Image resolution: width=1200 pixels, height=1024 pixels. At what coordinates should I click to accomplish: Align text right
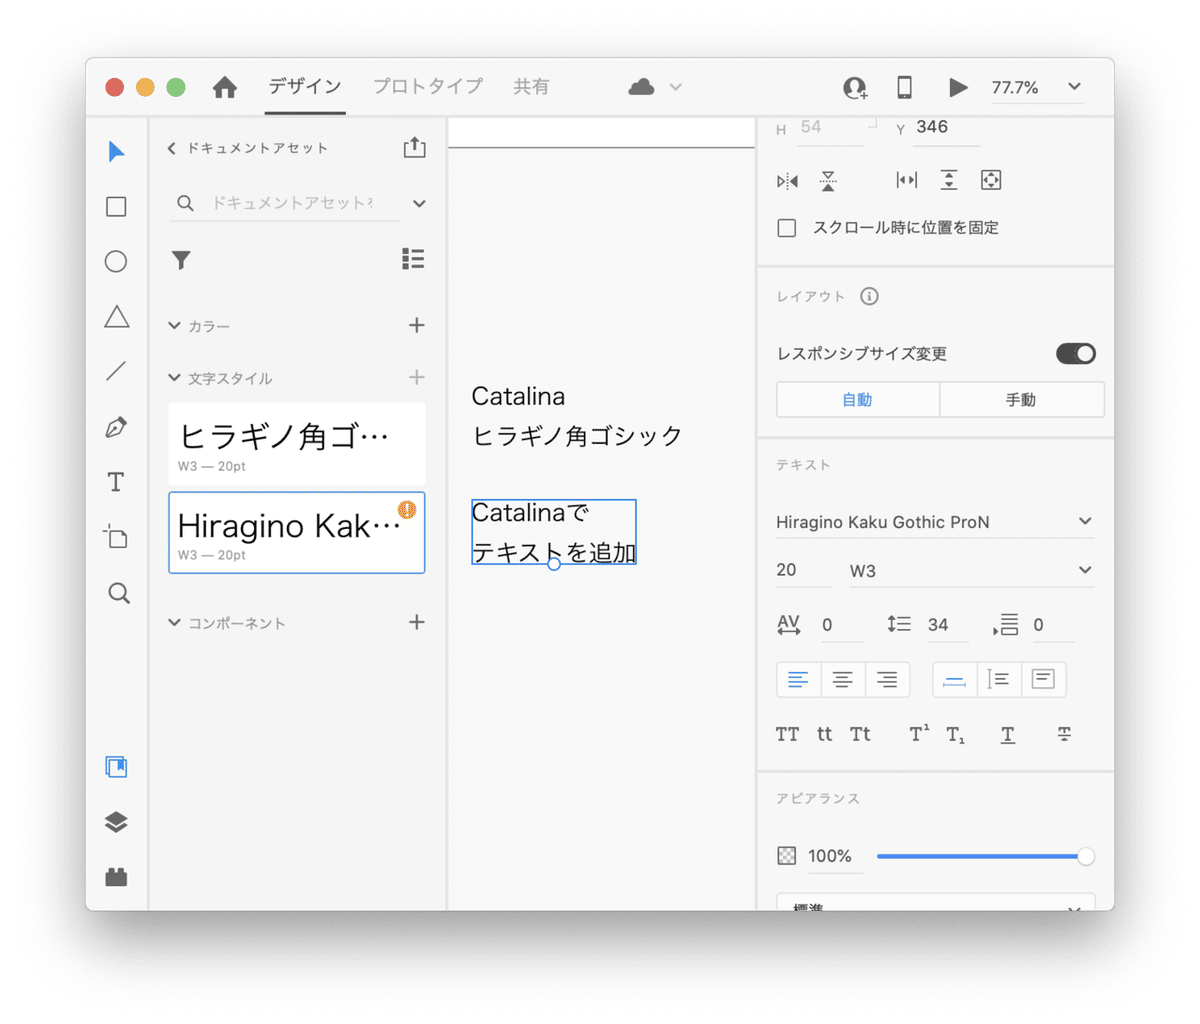(887, 680)
